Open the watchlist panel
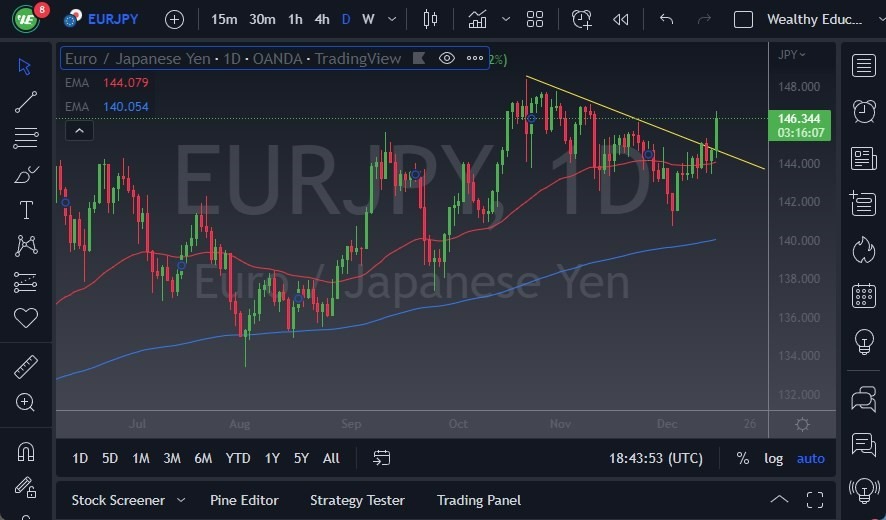The width and height of the screenshot is (886, 520). pyautogui.click(x=863, y=66)
